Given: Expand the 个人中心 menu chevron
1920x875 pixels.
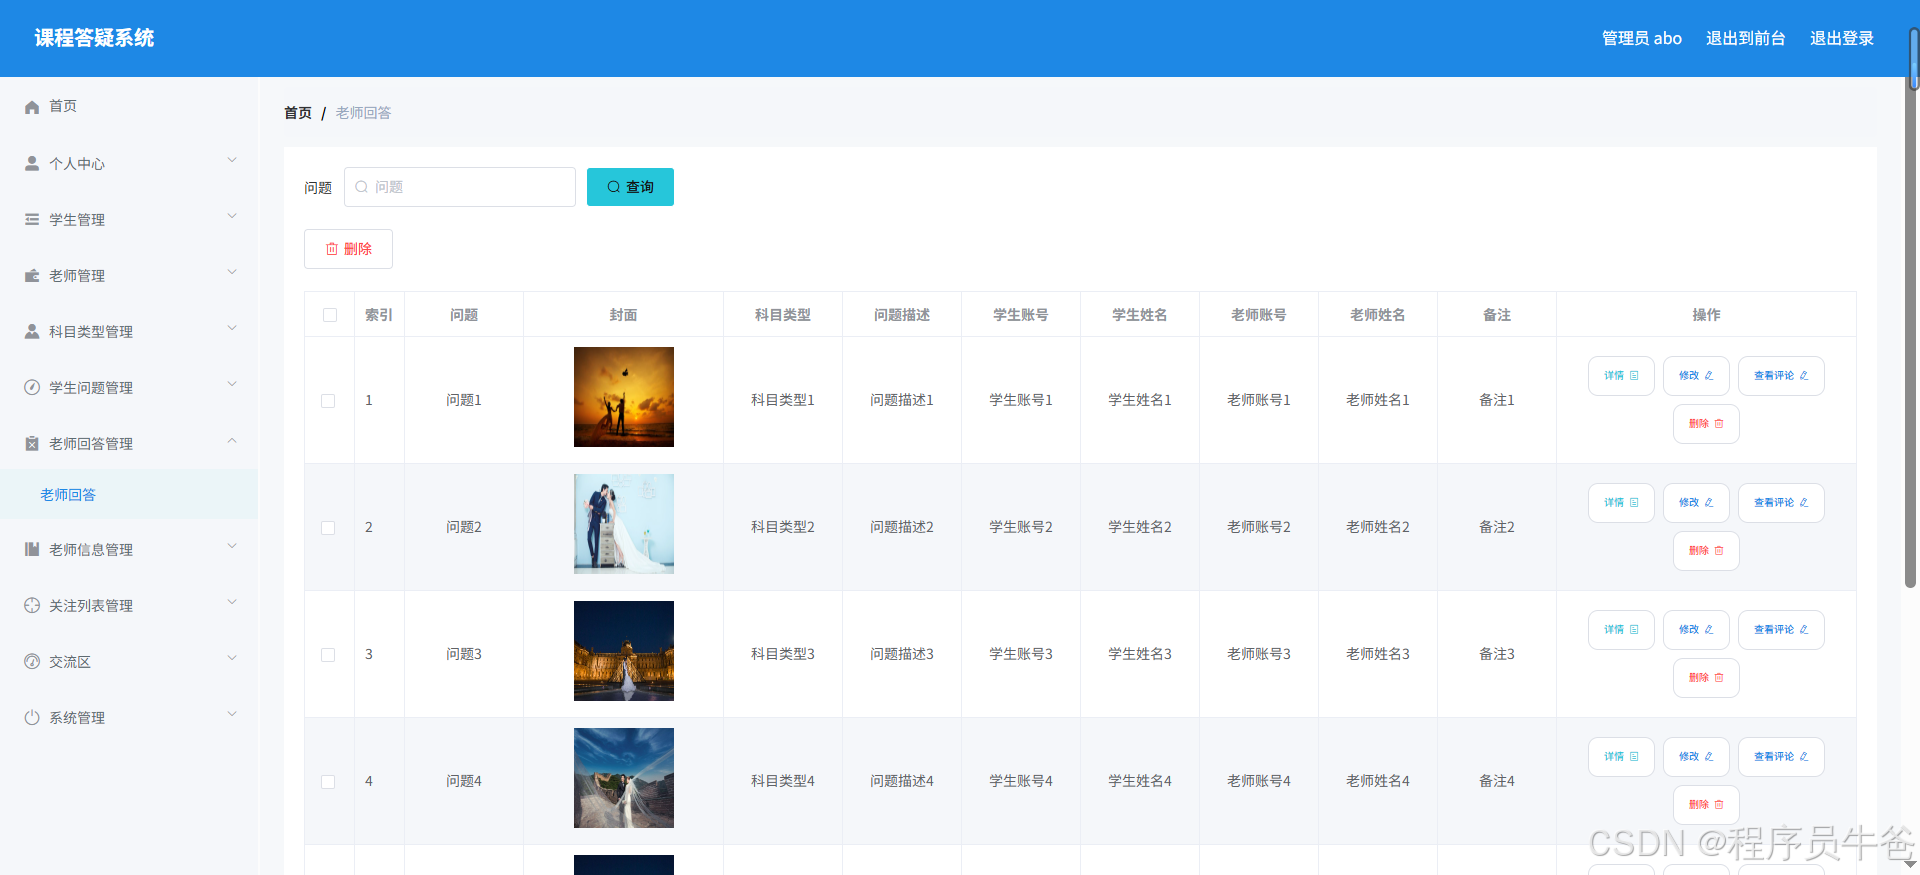Looking at the screenshot, I should (232, 160).
